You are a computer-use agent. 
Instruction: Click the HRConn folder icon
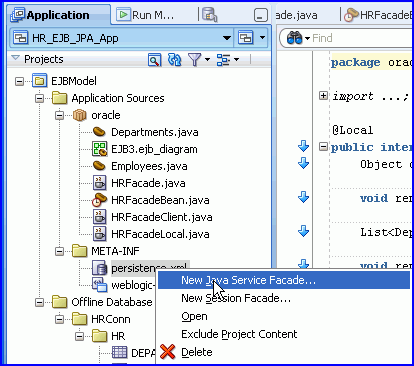80,319
